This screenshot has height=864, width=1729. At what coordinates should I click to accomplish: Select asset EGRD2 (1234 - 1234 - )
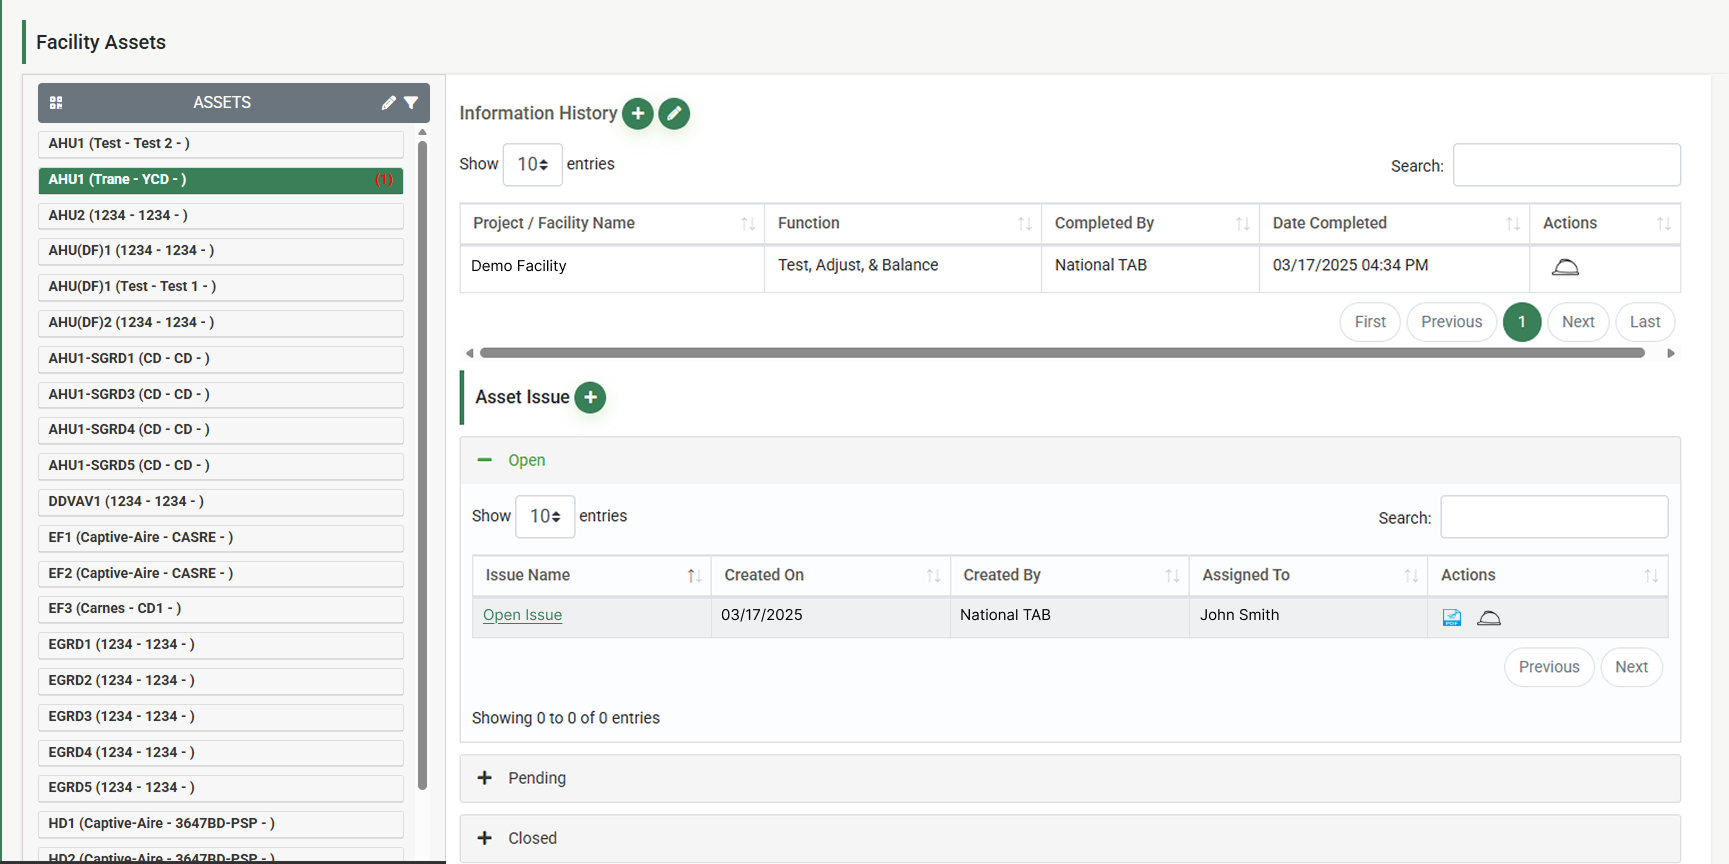[221, 681]
